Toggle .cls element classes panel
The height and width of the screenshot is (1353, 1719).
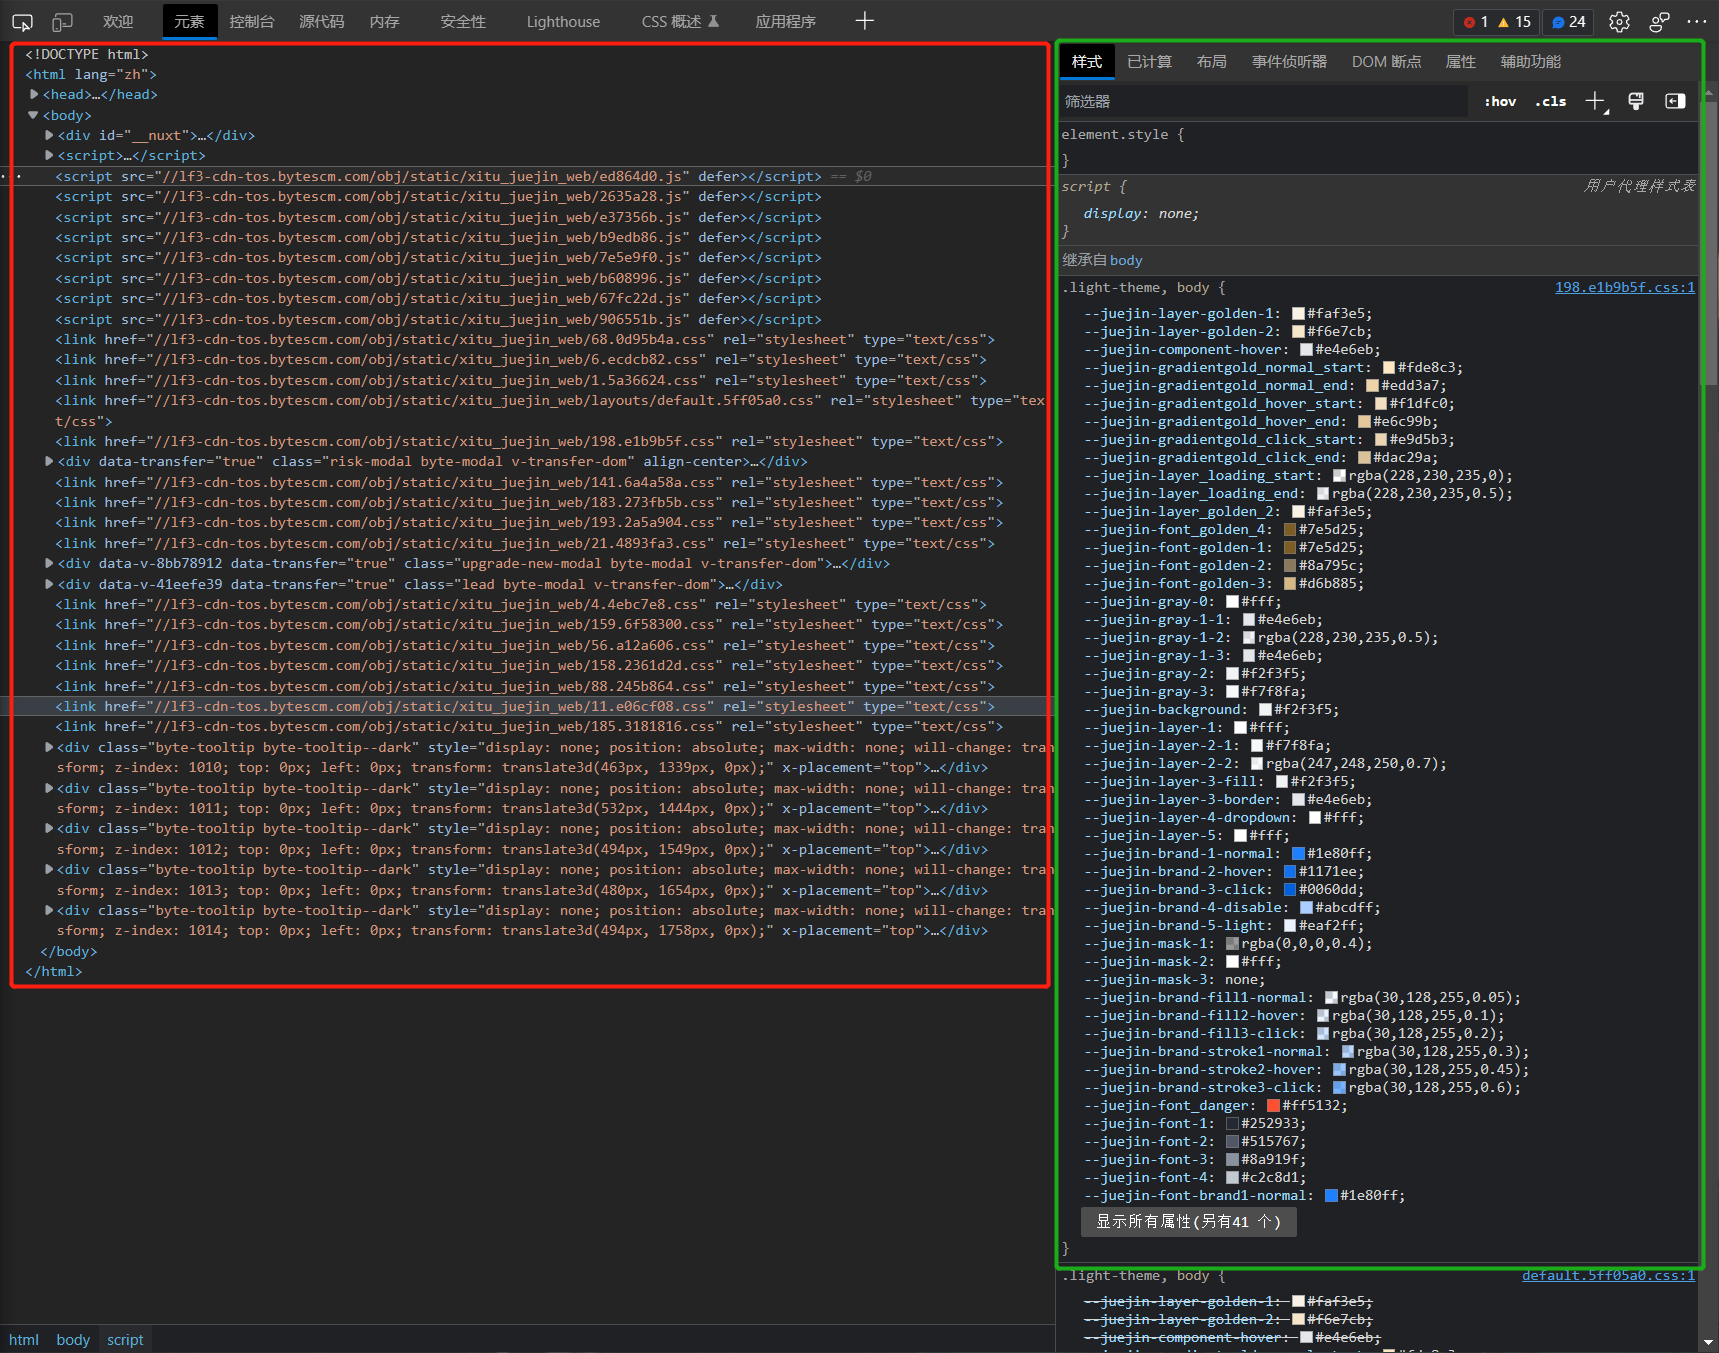click(x=1551, y=101)
